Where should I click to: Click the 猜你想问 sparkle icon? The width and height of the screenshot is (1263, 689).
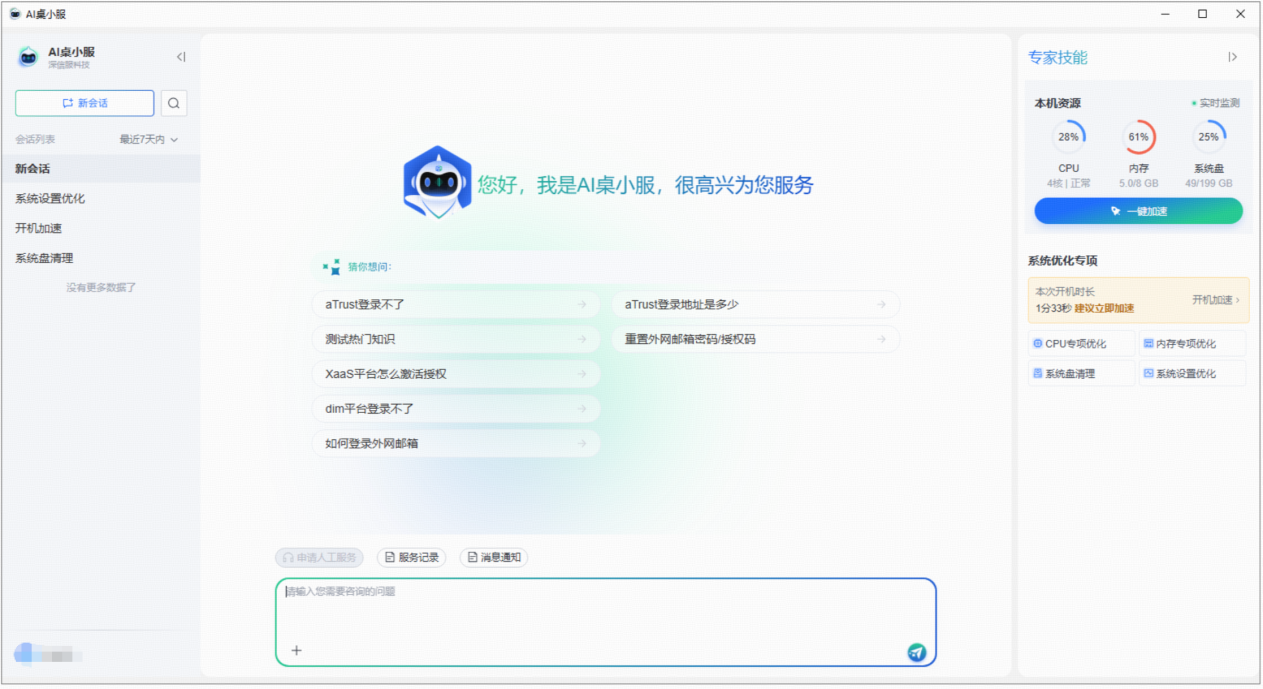click(331, 267)
